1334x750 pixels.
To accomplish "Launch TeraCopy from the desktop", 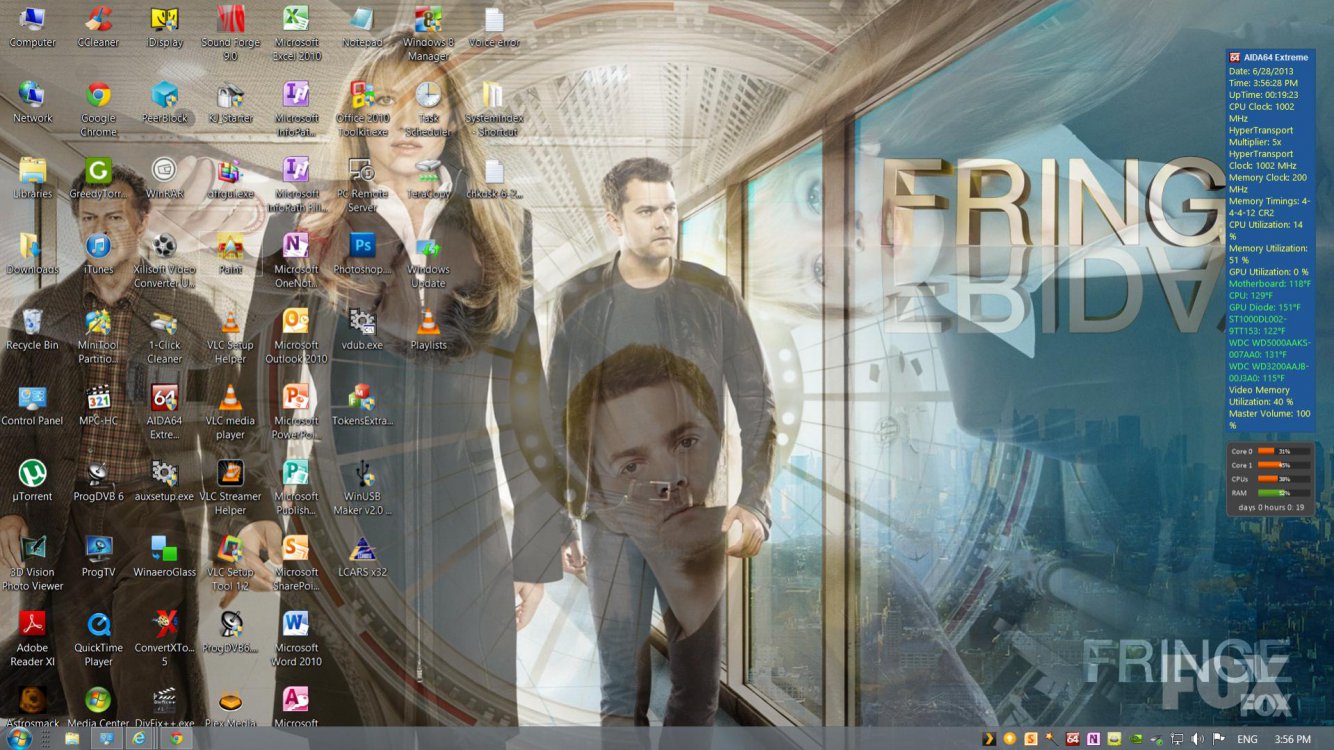I will click(x=428, y=178).
